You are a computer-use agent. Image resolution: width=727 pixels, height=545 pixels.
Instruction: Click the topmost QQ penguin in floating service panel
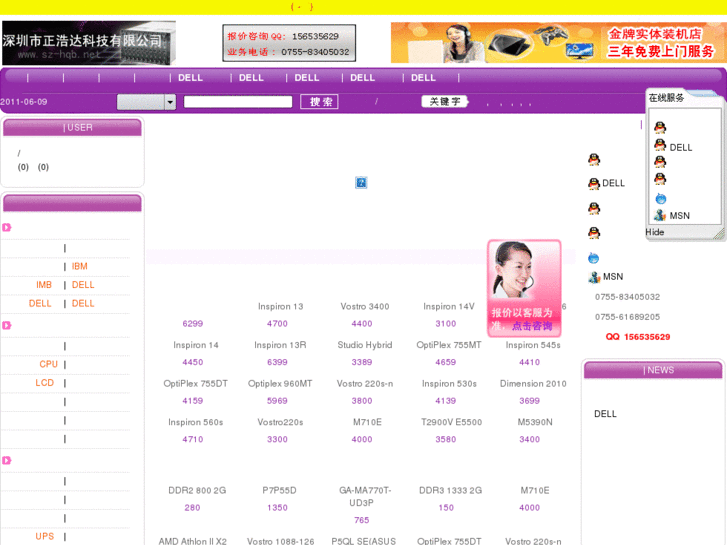point(660,127)
